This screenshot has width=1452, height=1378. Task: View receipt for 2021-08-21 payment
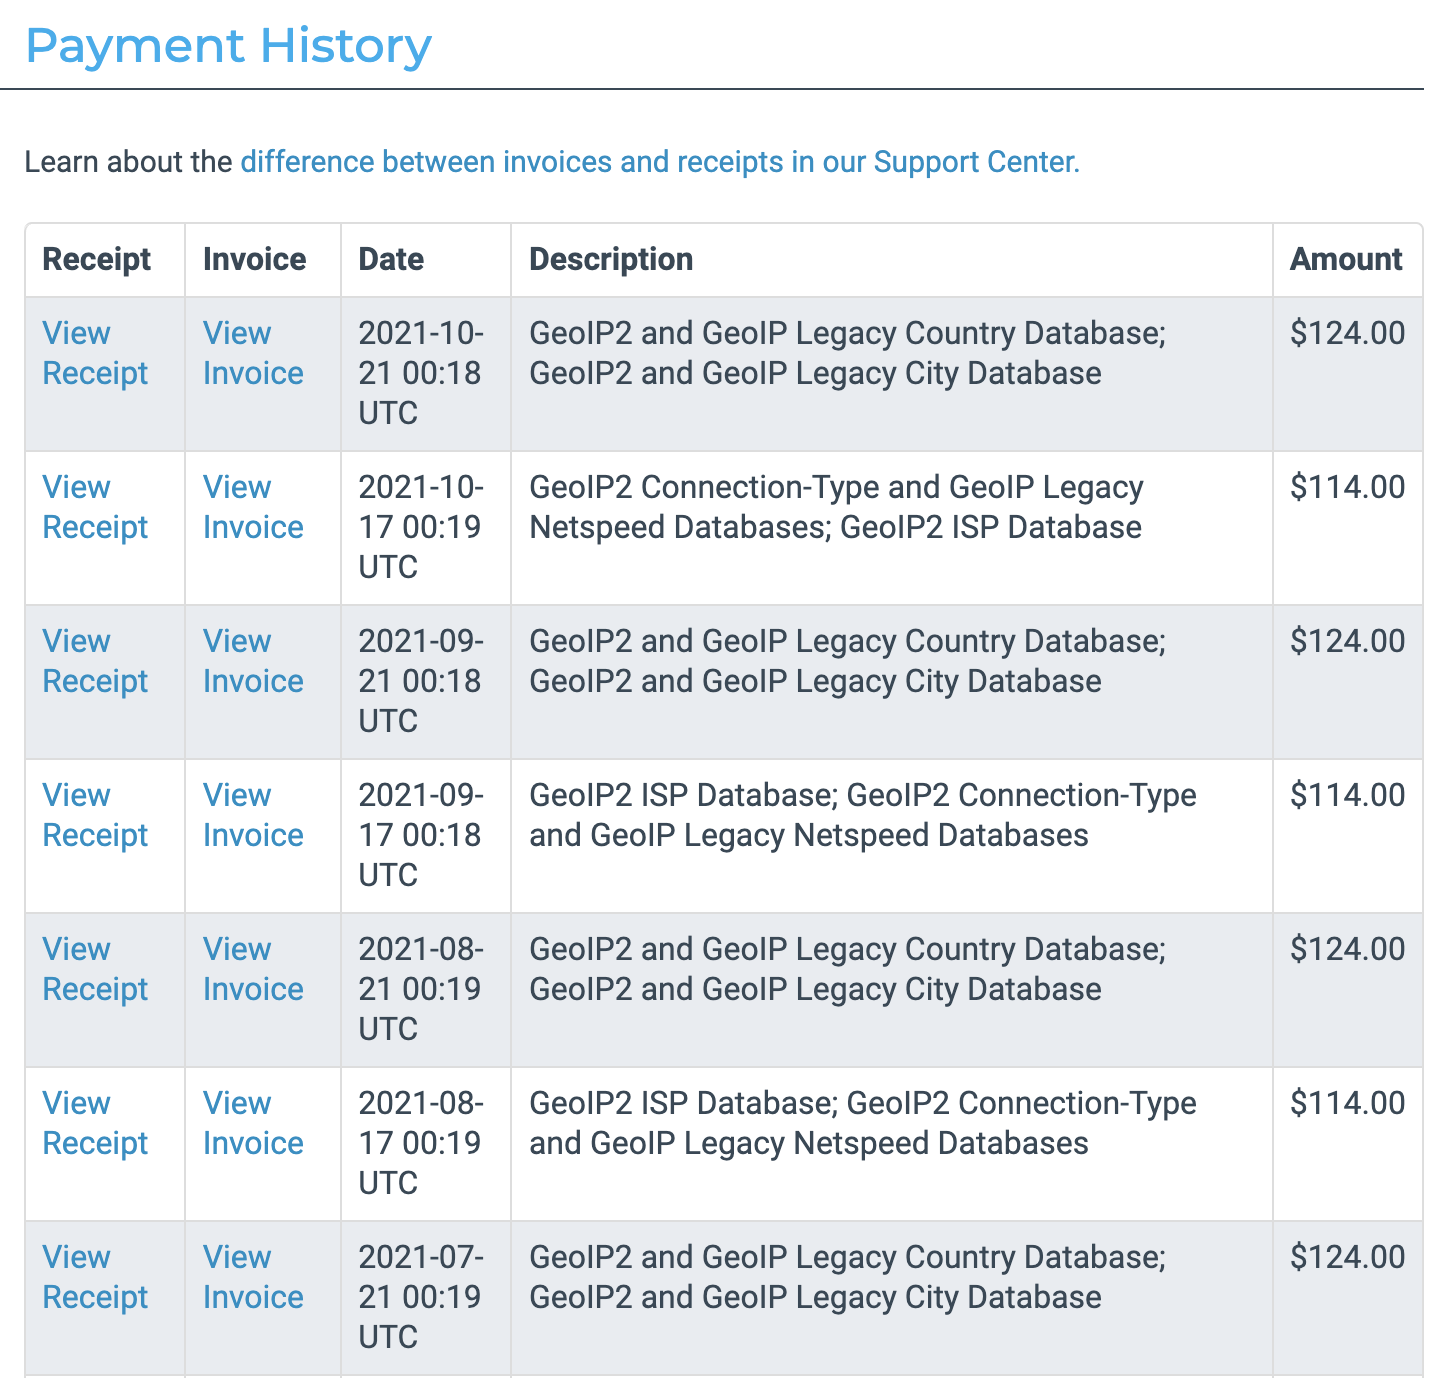point(95,969)
